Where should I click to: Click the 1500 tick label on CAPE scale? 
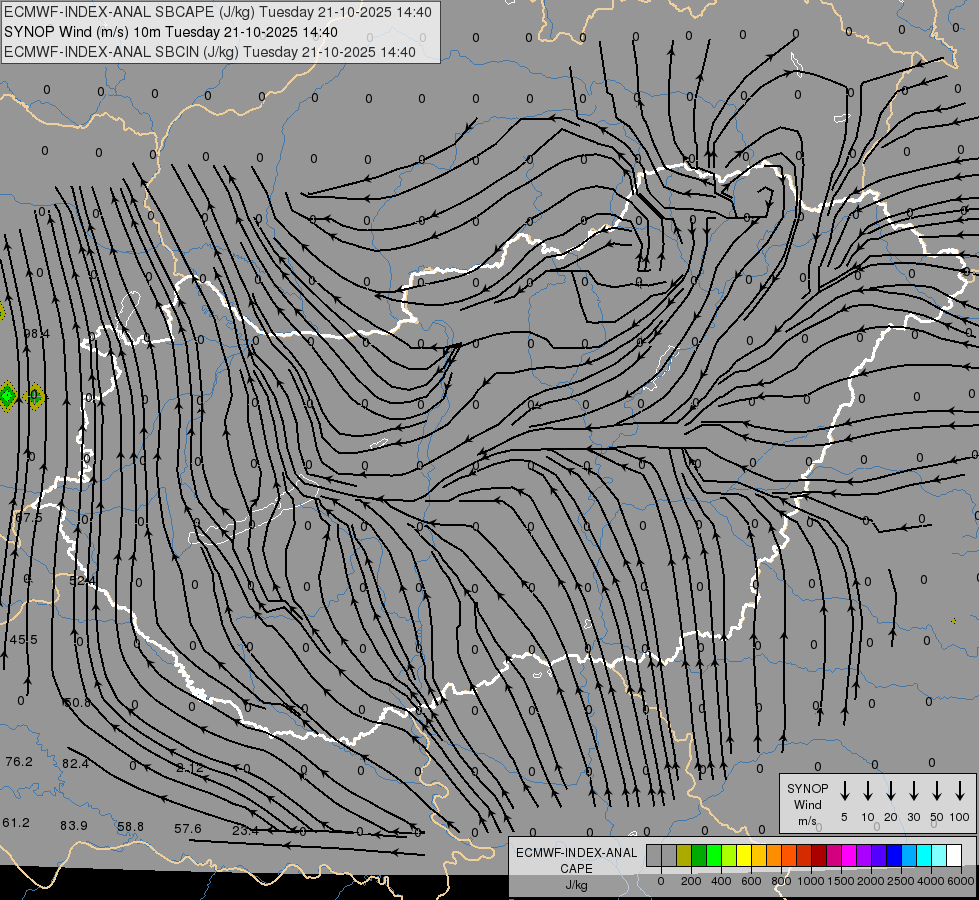841,881
